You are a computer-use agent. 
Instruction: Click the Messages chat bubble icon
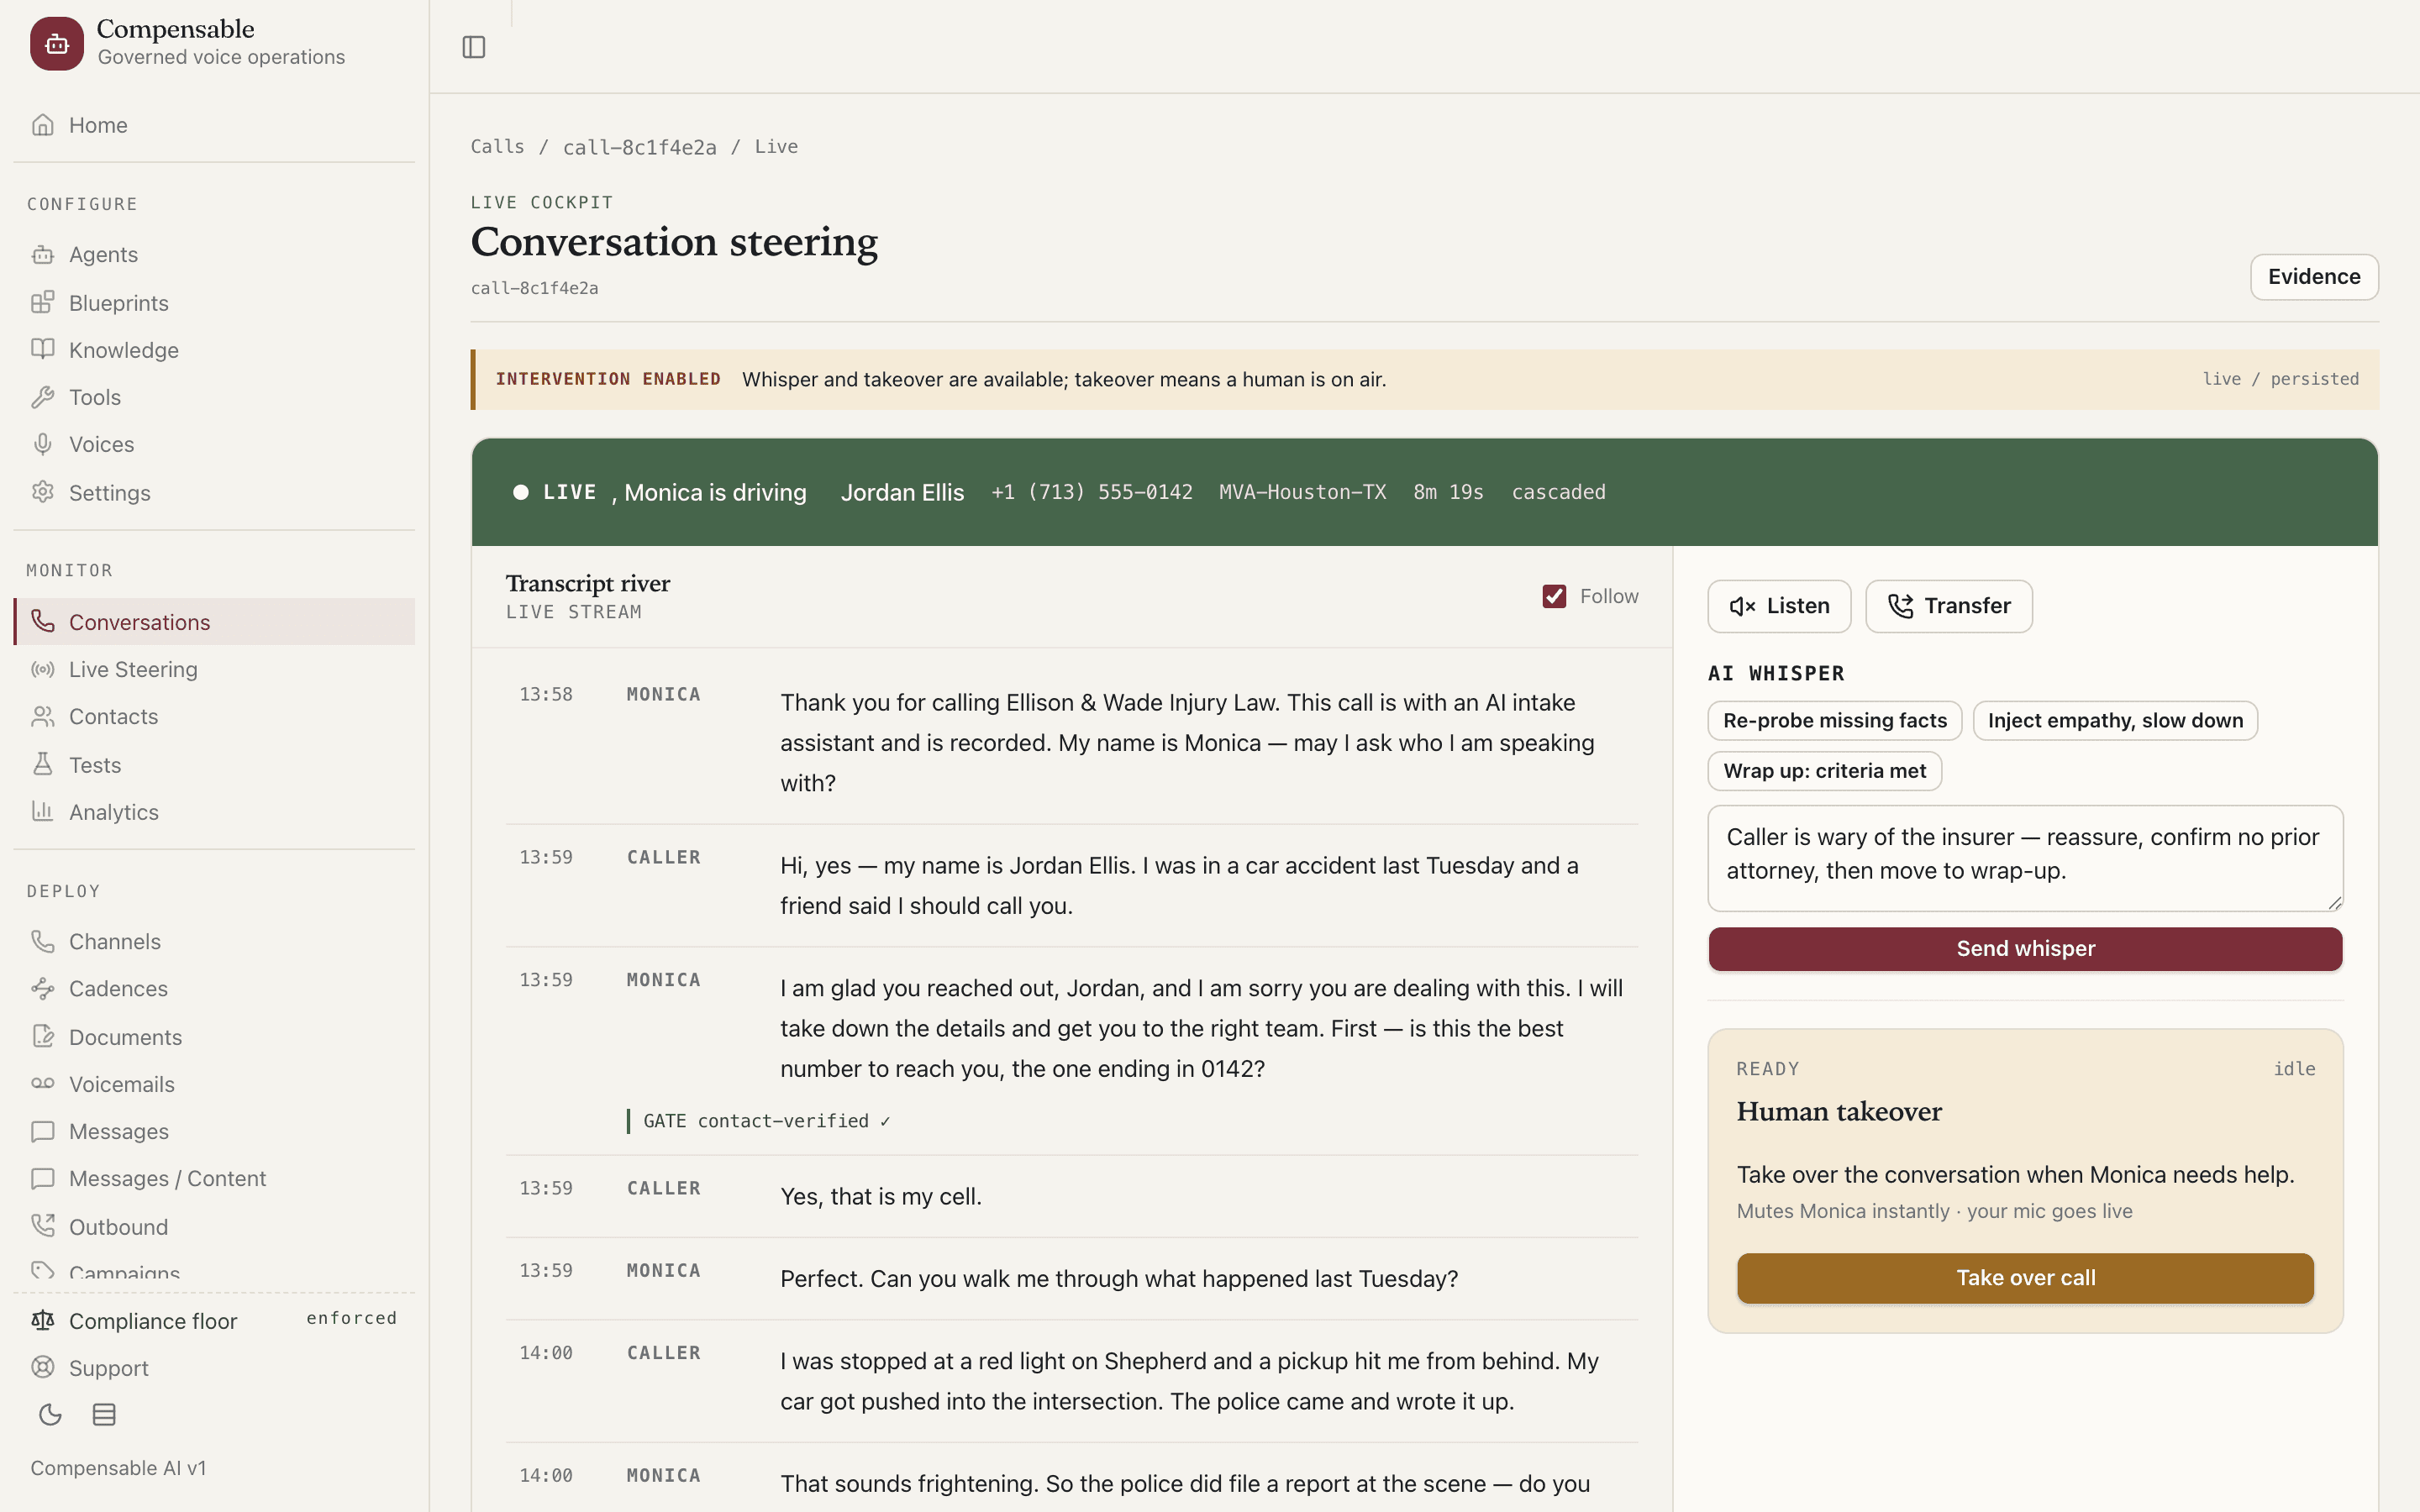(x=42, y=1131)
